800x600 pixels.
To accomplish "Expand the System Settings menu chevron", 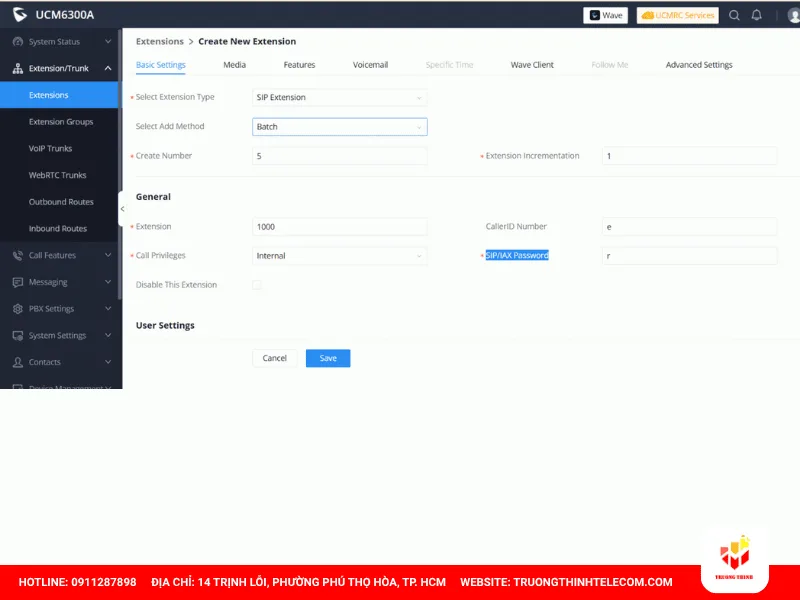I will [x=108, y=335].
